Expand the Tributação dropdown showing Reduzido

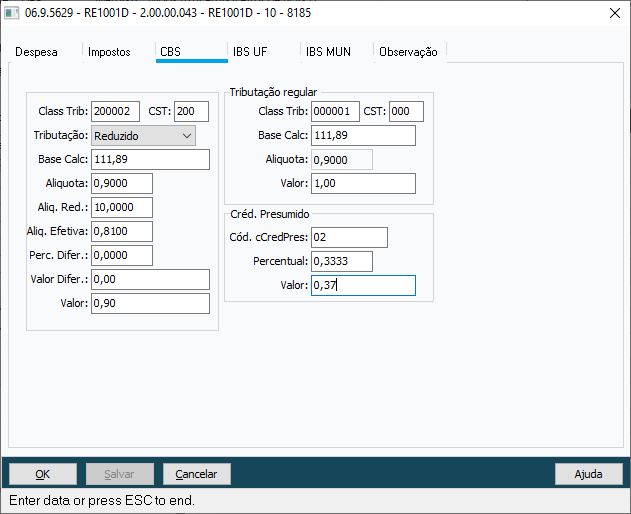143,136
